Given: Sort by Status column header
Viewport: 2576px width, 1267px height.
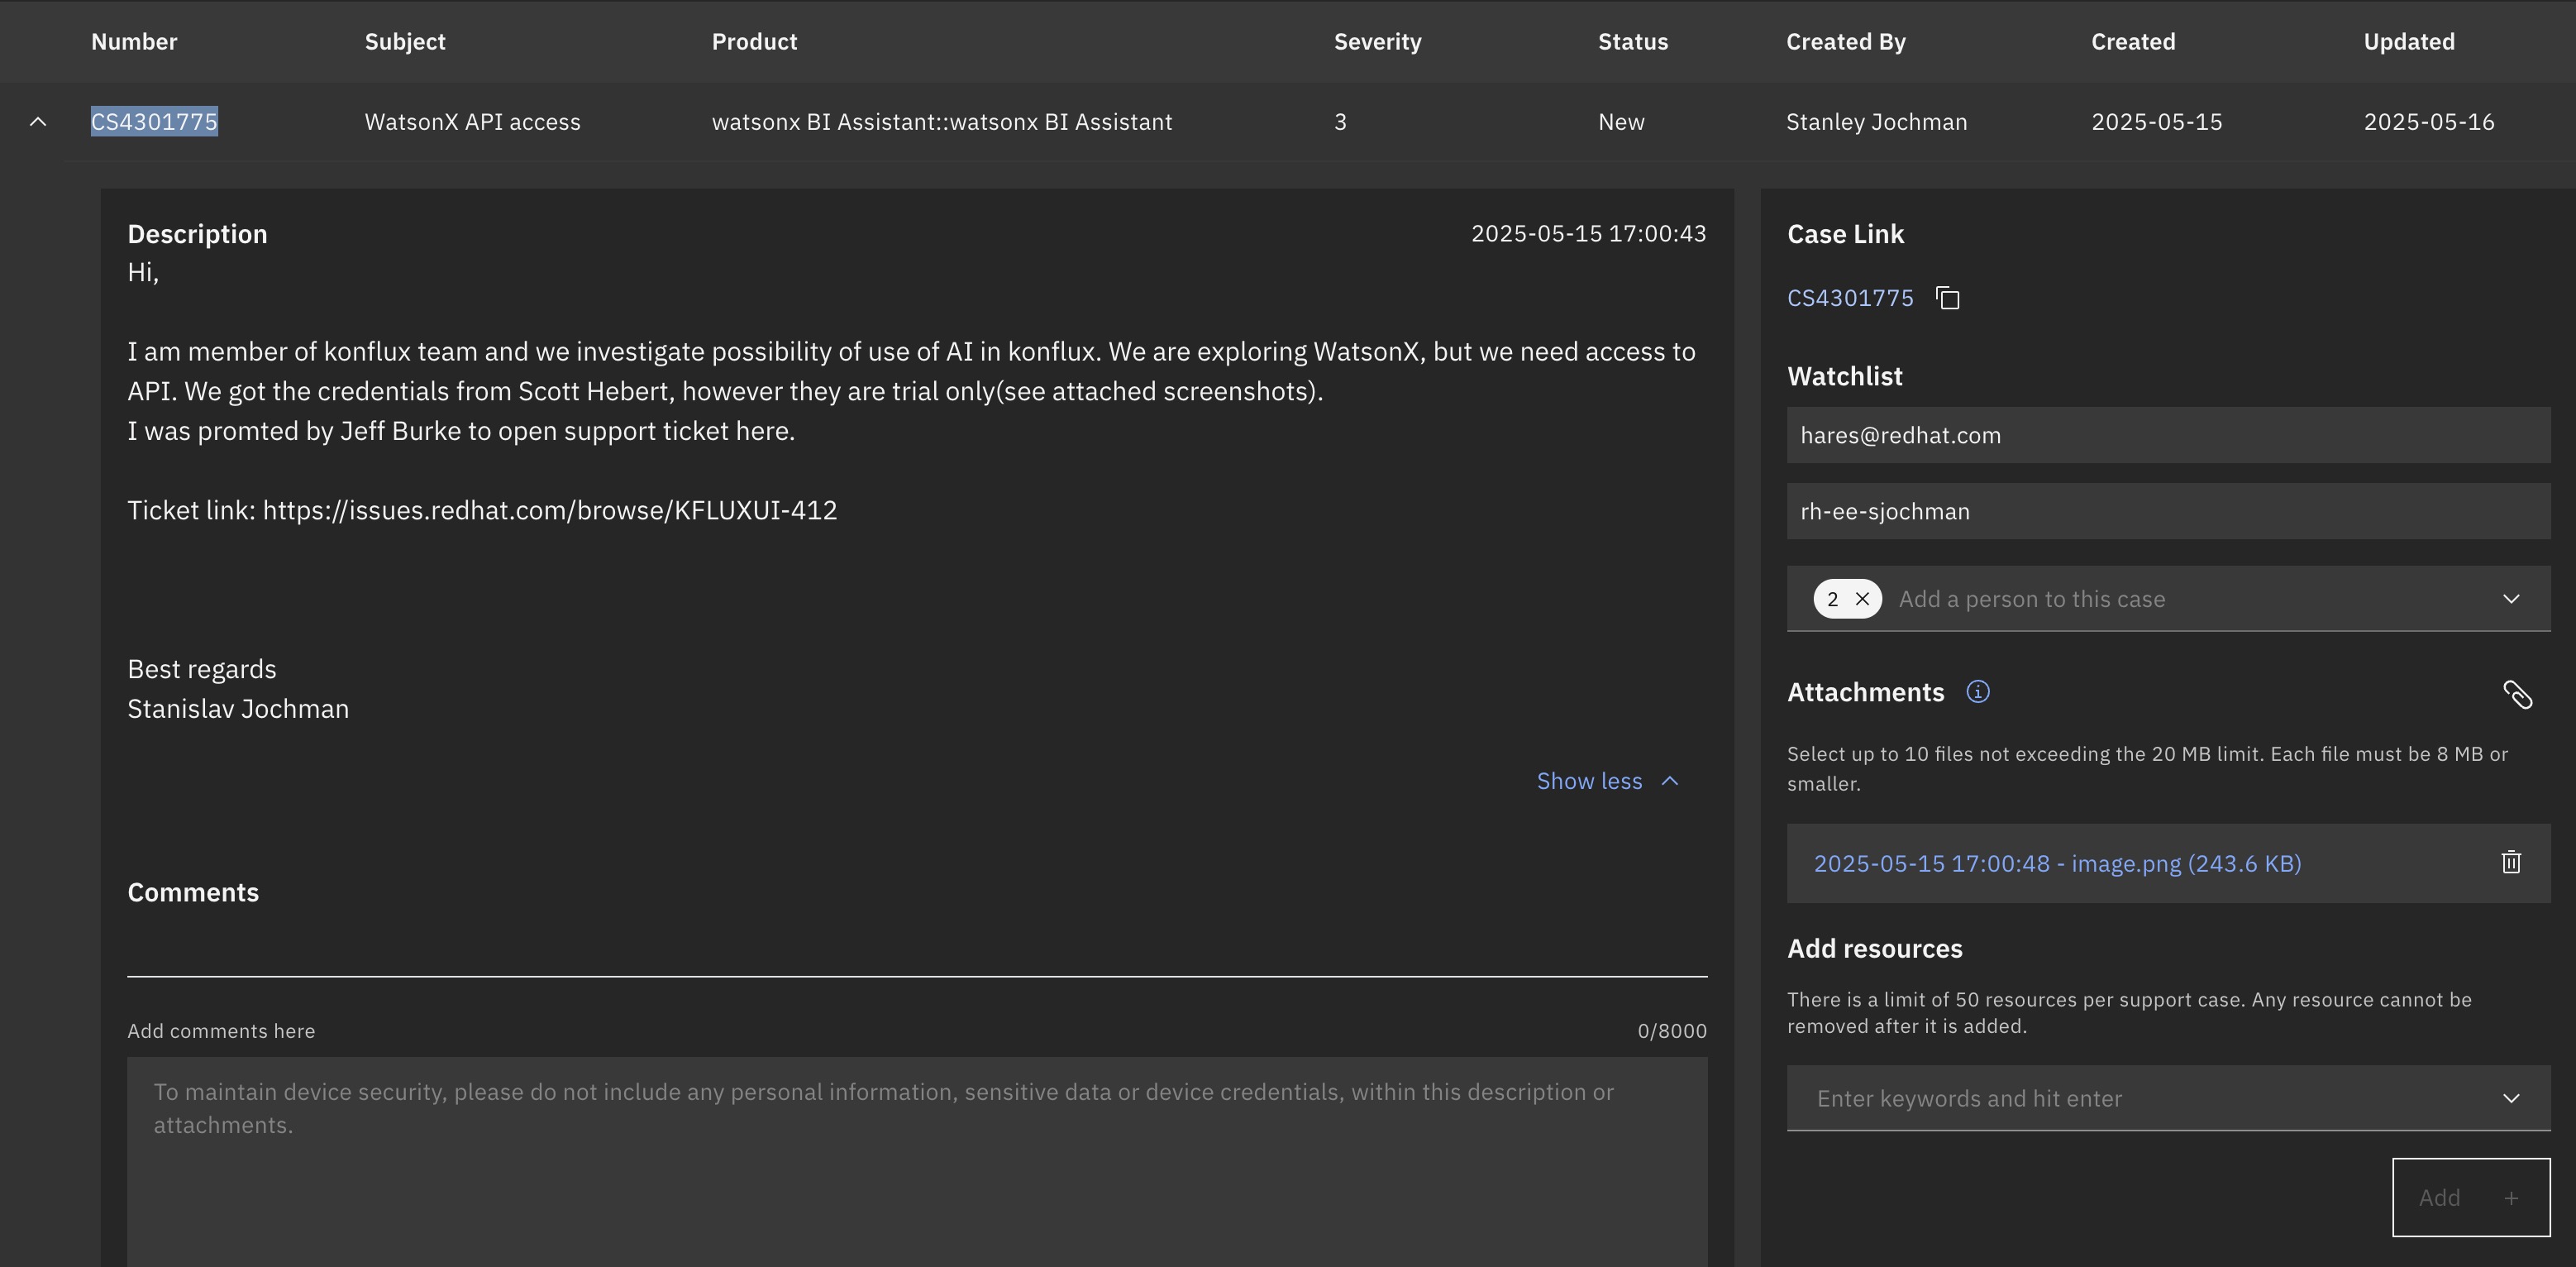Looking at the screenshot, I should (x=1632, y=42).
